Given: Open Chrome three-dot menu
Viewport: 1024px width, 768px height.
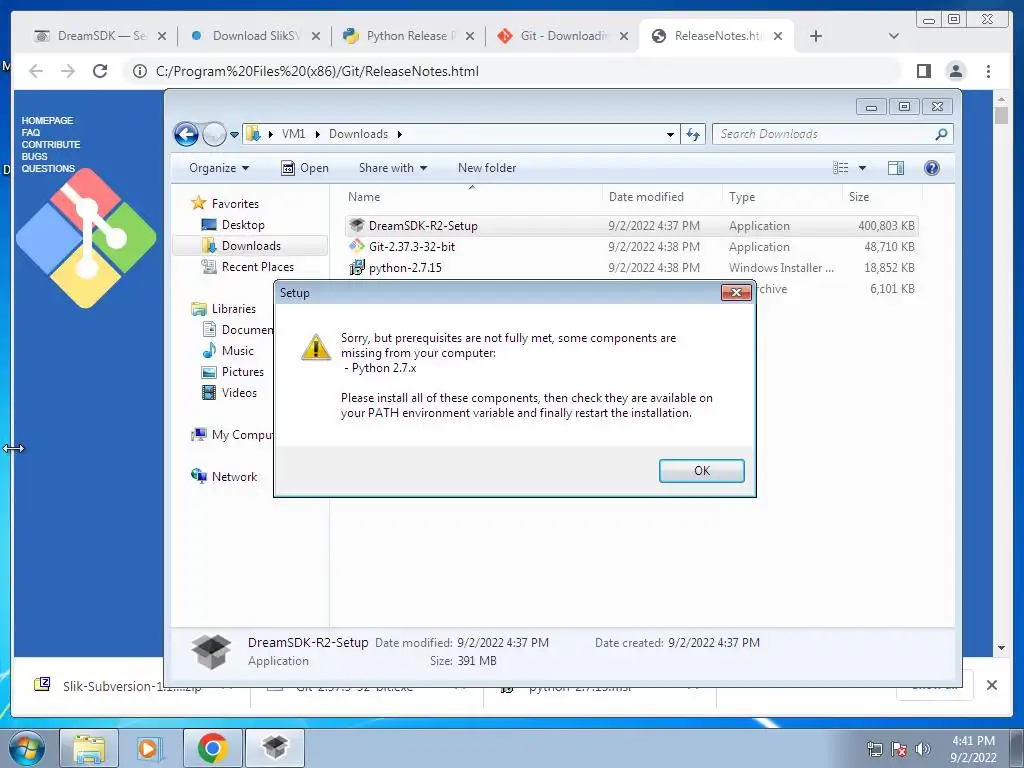Looking at the screenshot, I should pyautogui.click(x=988, y=71).
